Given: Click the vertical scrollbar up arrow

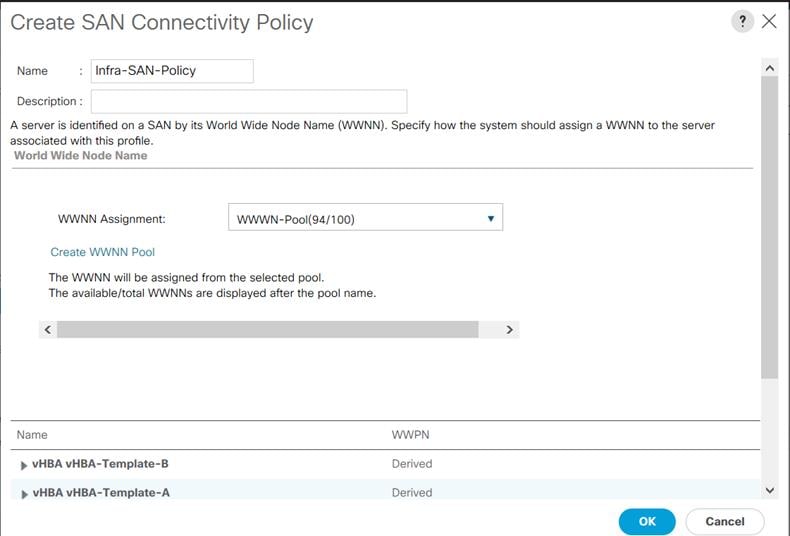Looking at the screenshot, I should tap(769, 67).
